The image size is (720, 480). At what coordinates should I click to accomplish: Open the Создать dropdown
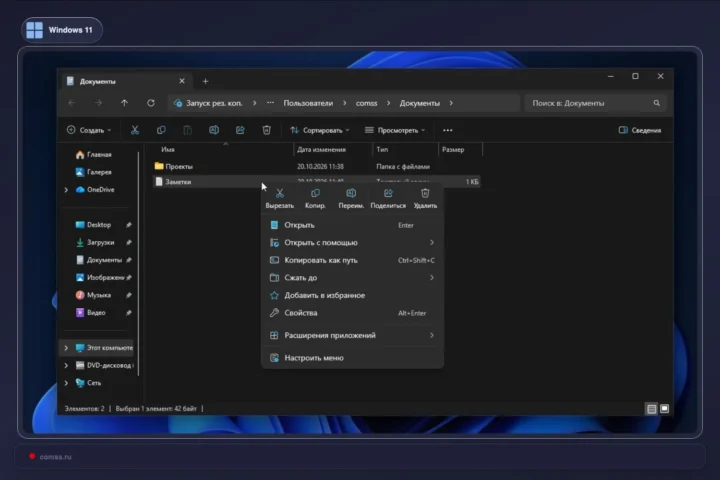tap(89, 130)
